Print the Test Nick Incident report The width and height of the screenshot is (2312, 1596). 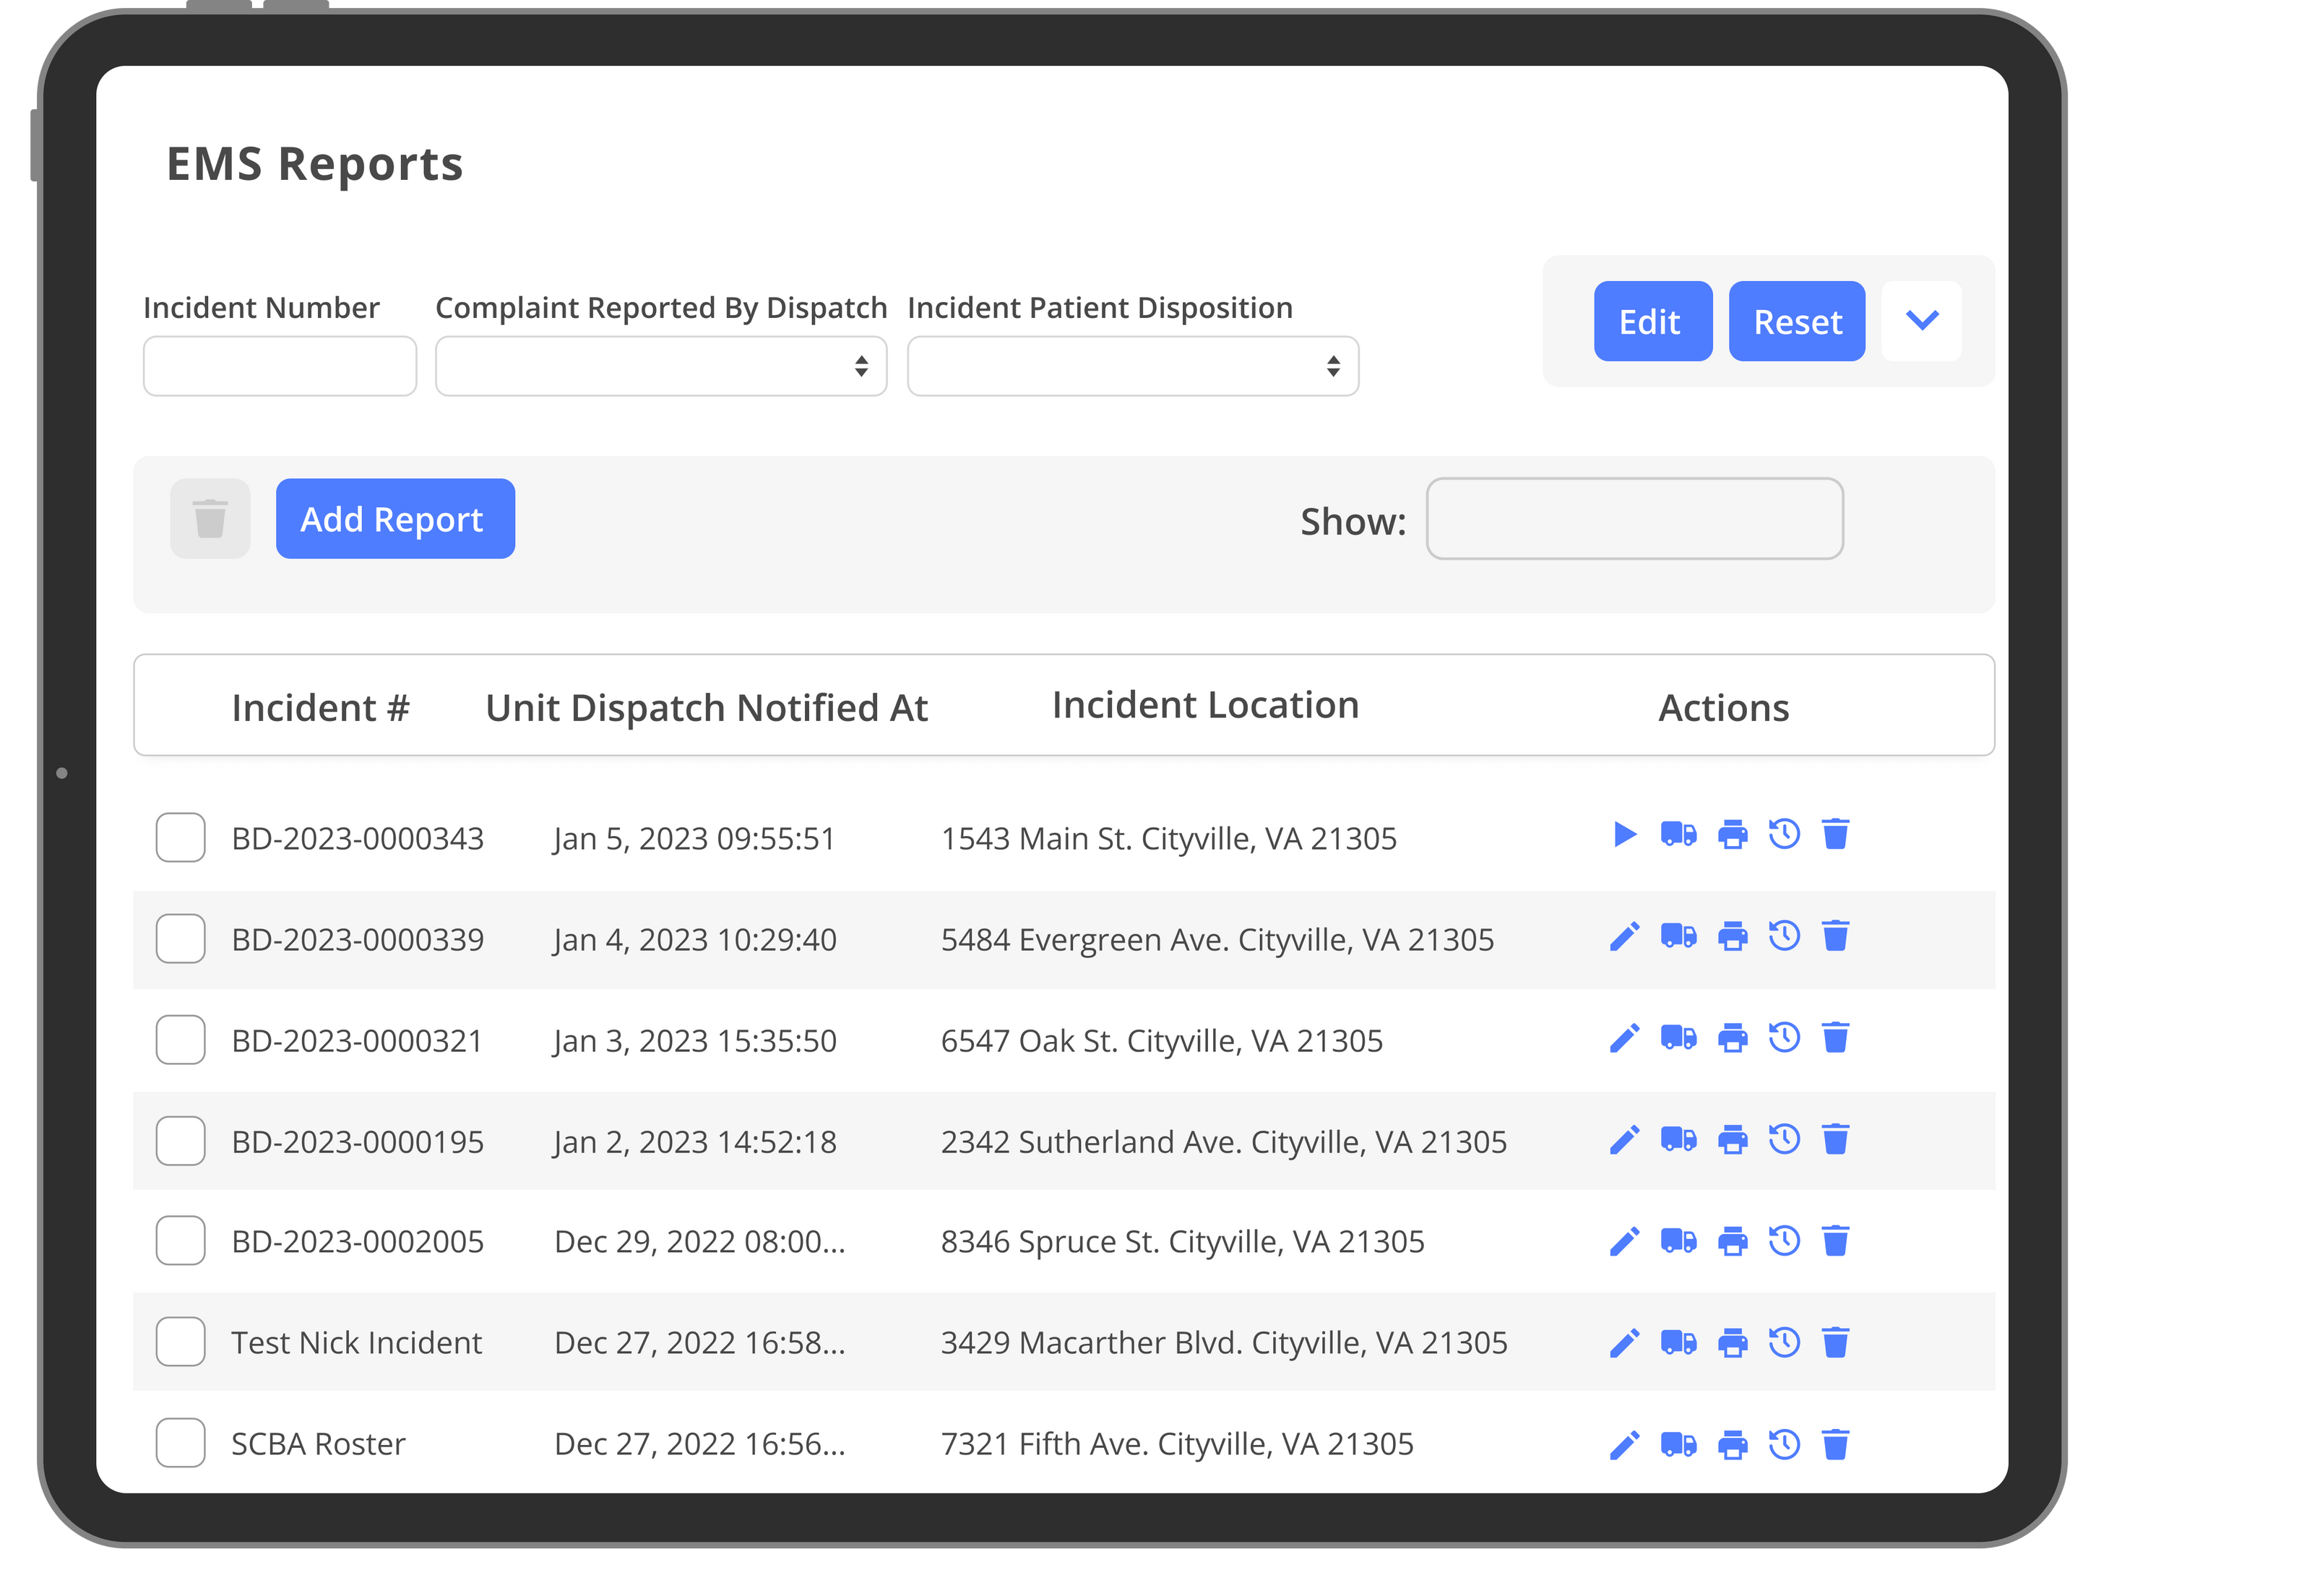point(1733,1342)
